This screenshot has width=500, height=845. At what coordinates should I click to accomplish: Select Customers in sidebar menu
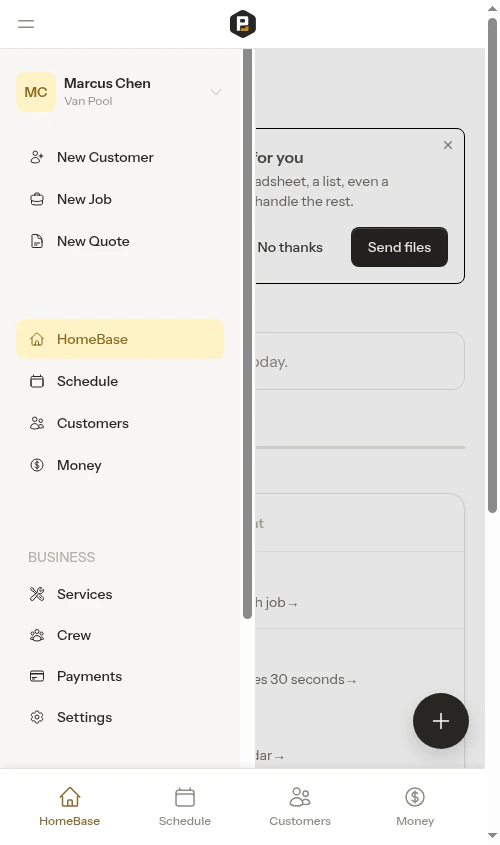pos(120,424)
